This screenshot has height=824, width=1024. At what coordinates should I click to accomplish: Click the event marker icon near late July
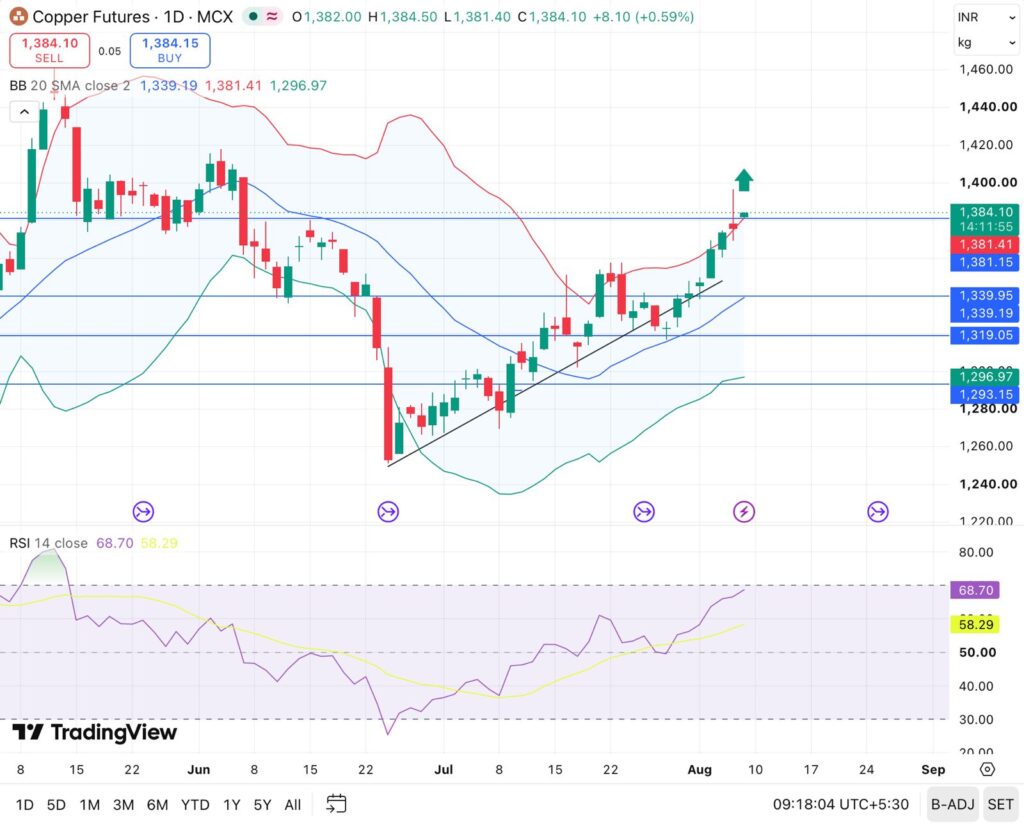pos(644,512)
